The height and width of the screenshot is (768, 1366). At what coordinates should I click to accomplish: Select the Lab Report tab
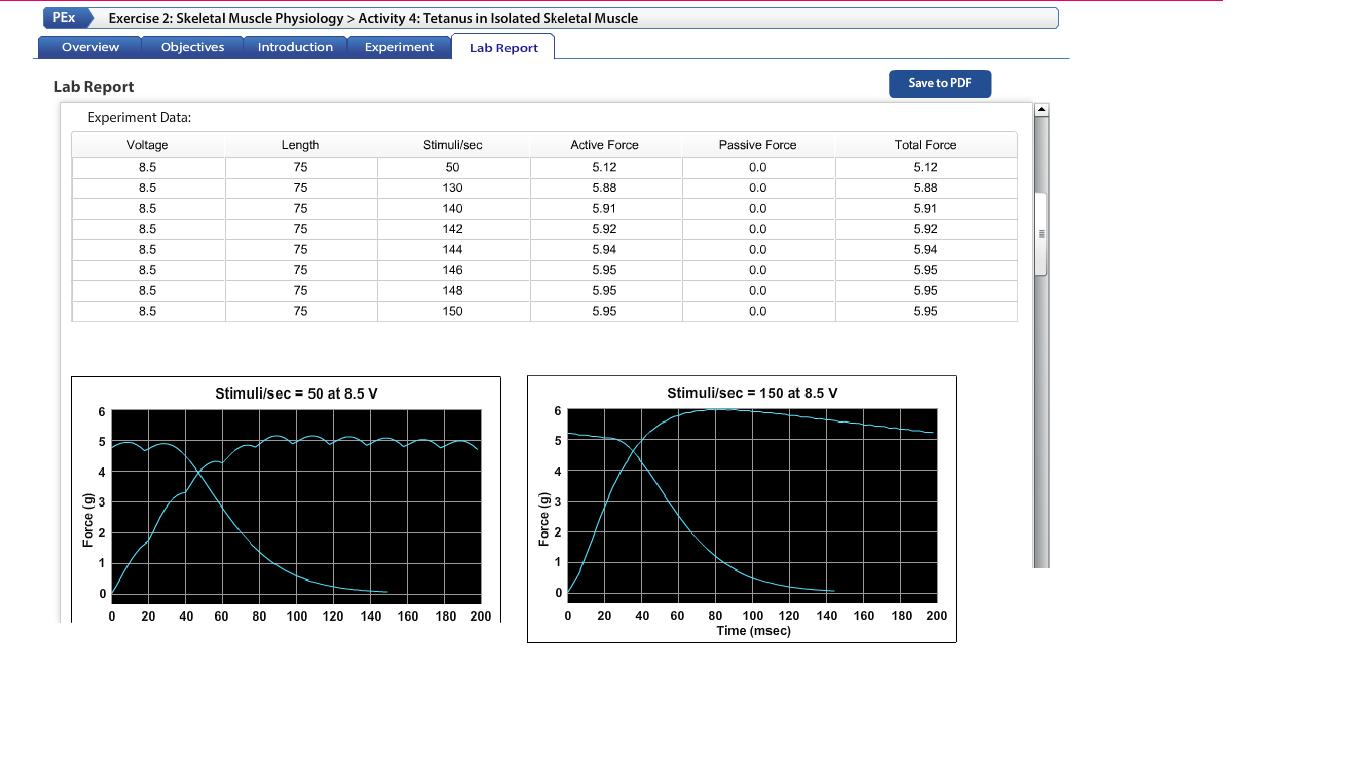pyautogui.click(x=503, y=47)
